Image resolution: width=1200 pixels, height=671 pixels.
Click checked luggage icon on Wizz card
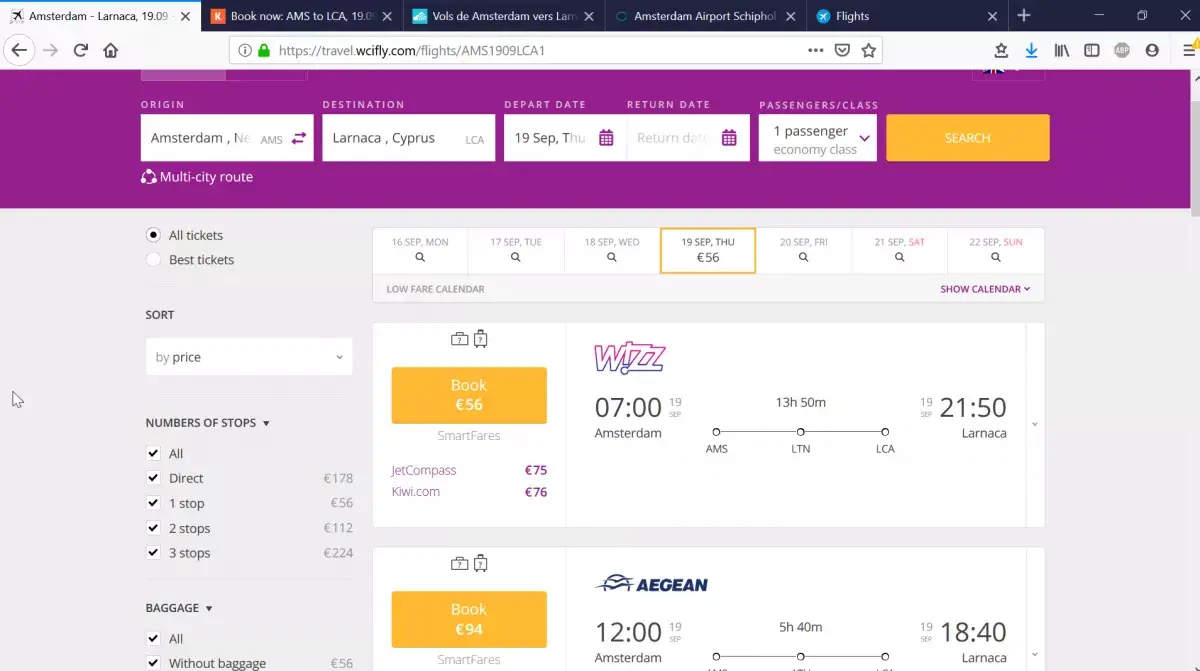[x=480, y=339]
